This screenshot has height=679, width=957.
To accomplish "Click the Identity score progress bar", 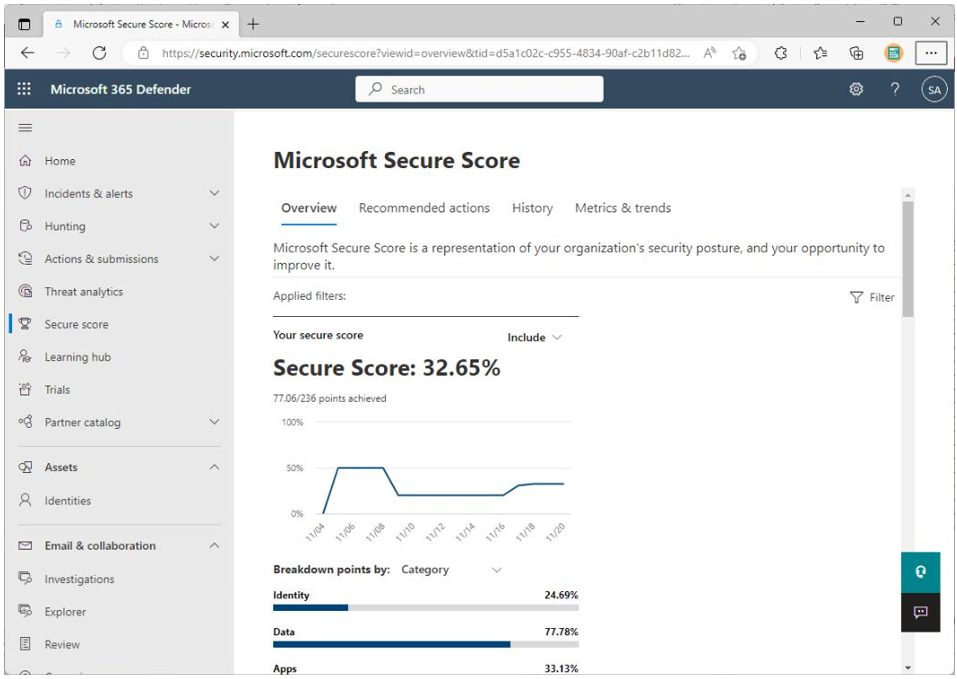I will click(425, 608).
